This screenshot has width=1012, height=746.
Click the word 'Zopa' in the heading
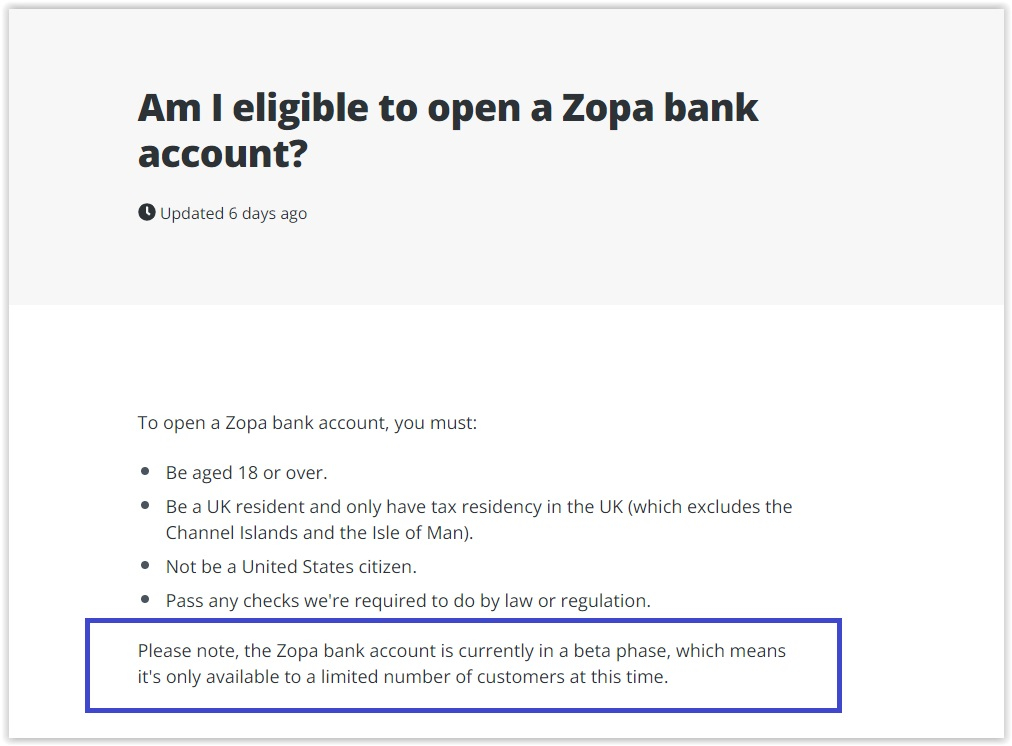tap(607, 108)
